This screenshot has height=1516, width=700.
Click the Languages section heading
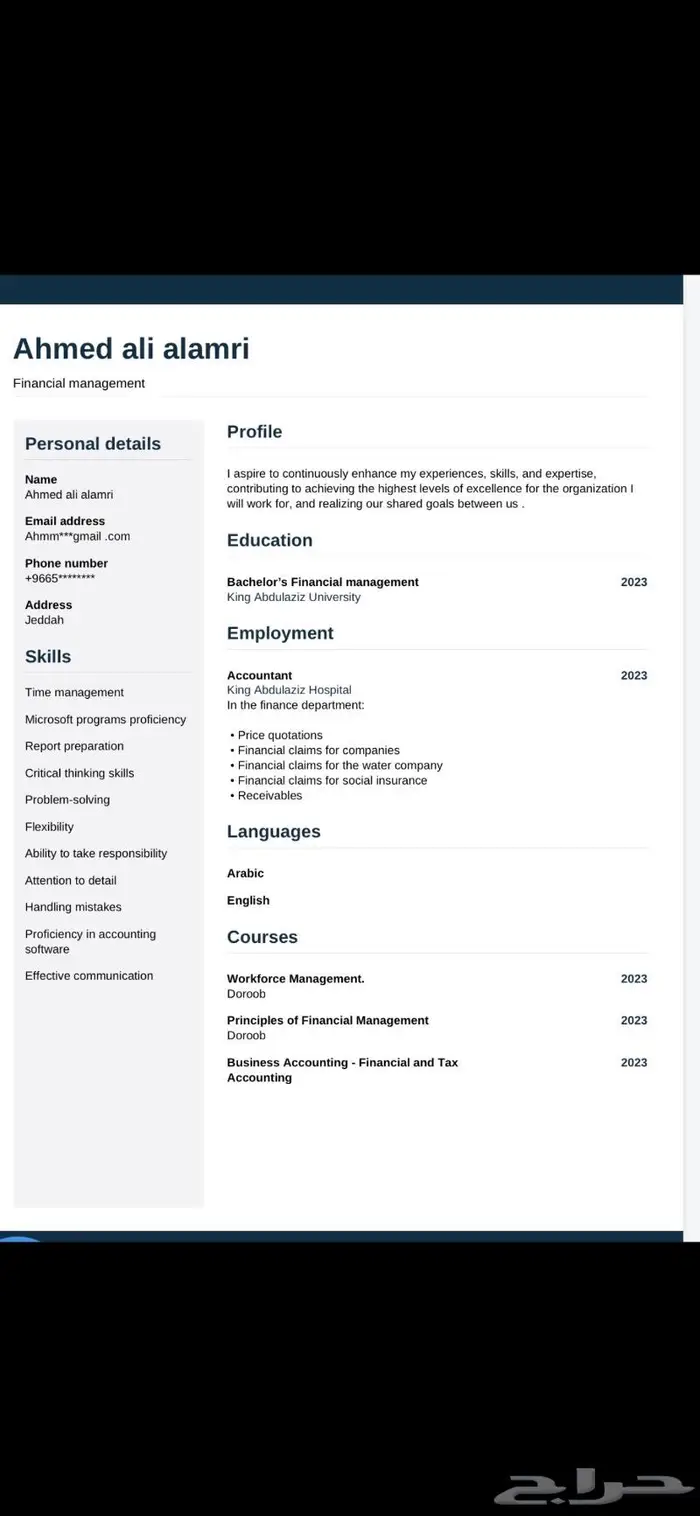(273, 831)
